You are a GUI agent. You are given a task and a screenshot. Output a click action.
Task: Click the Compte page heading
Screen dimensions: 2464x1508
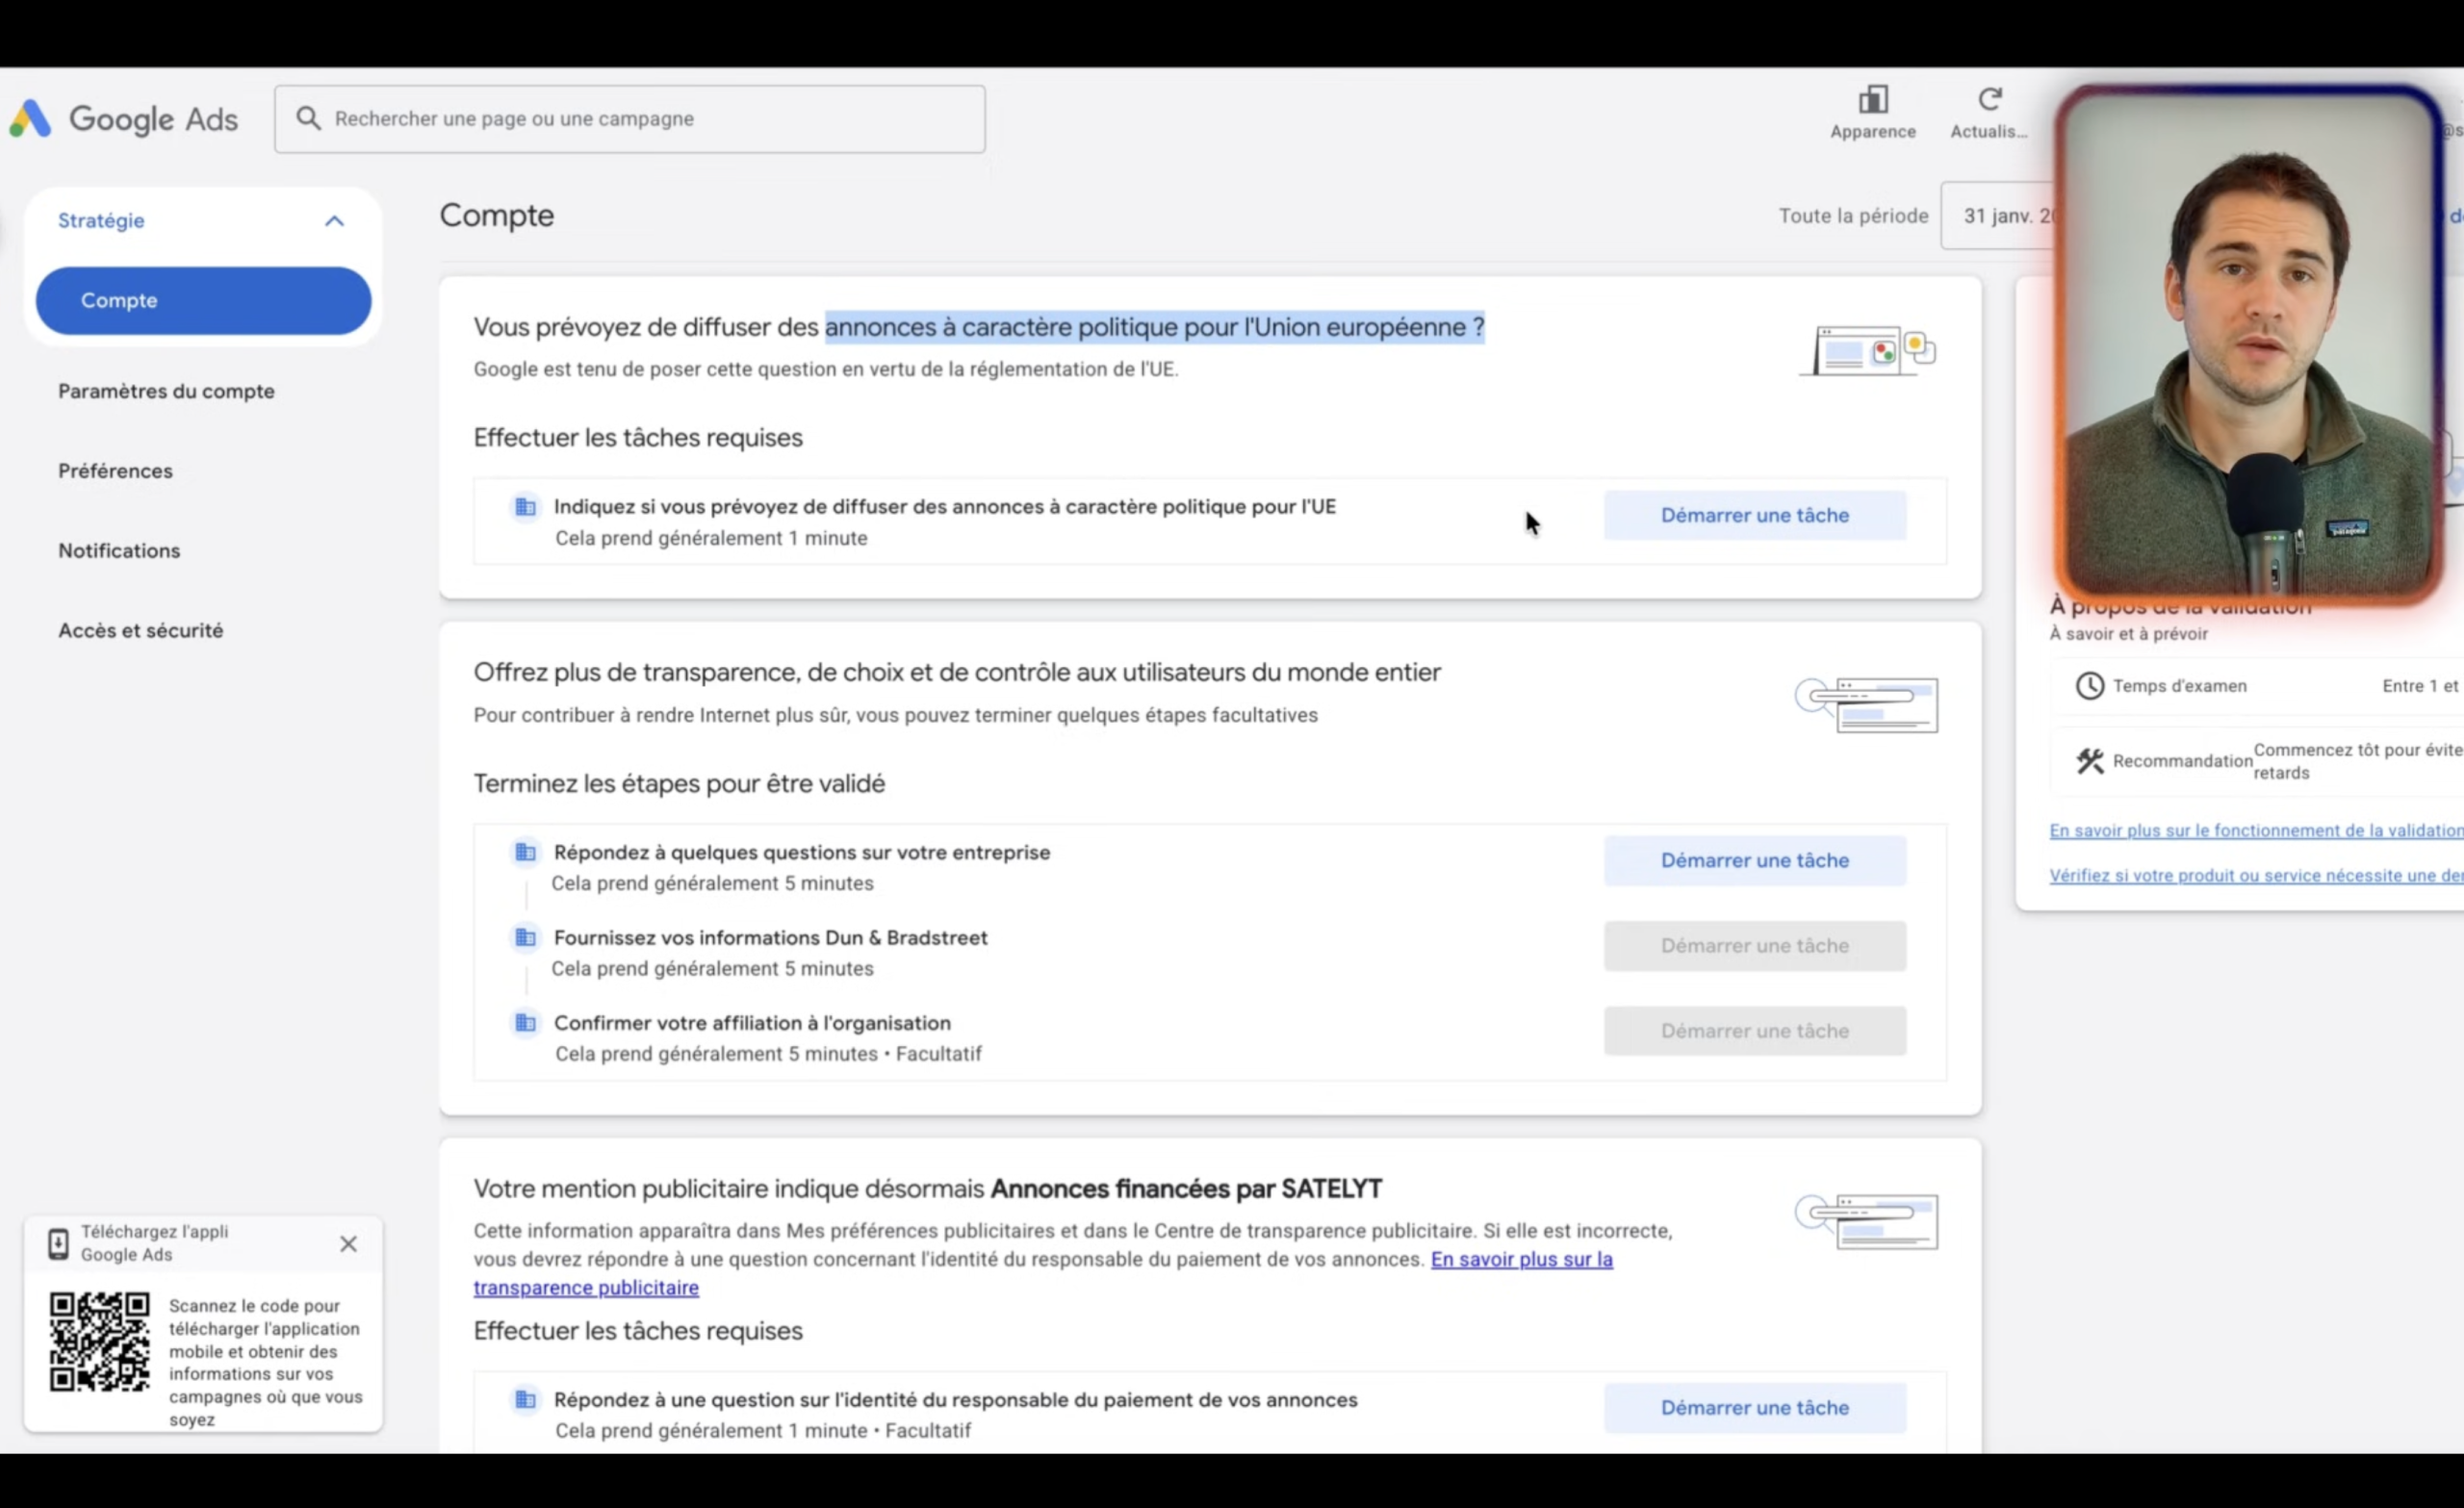pyautogui.click(x=497, y=216)
